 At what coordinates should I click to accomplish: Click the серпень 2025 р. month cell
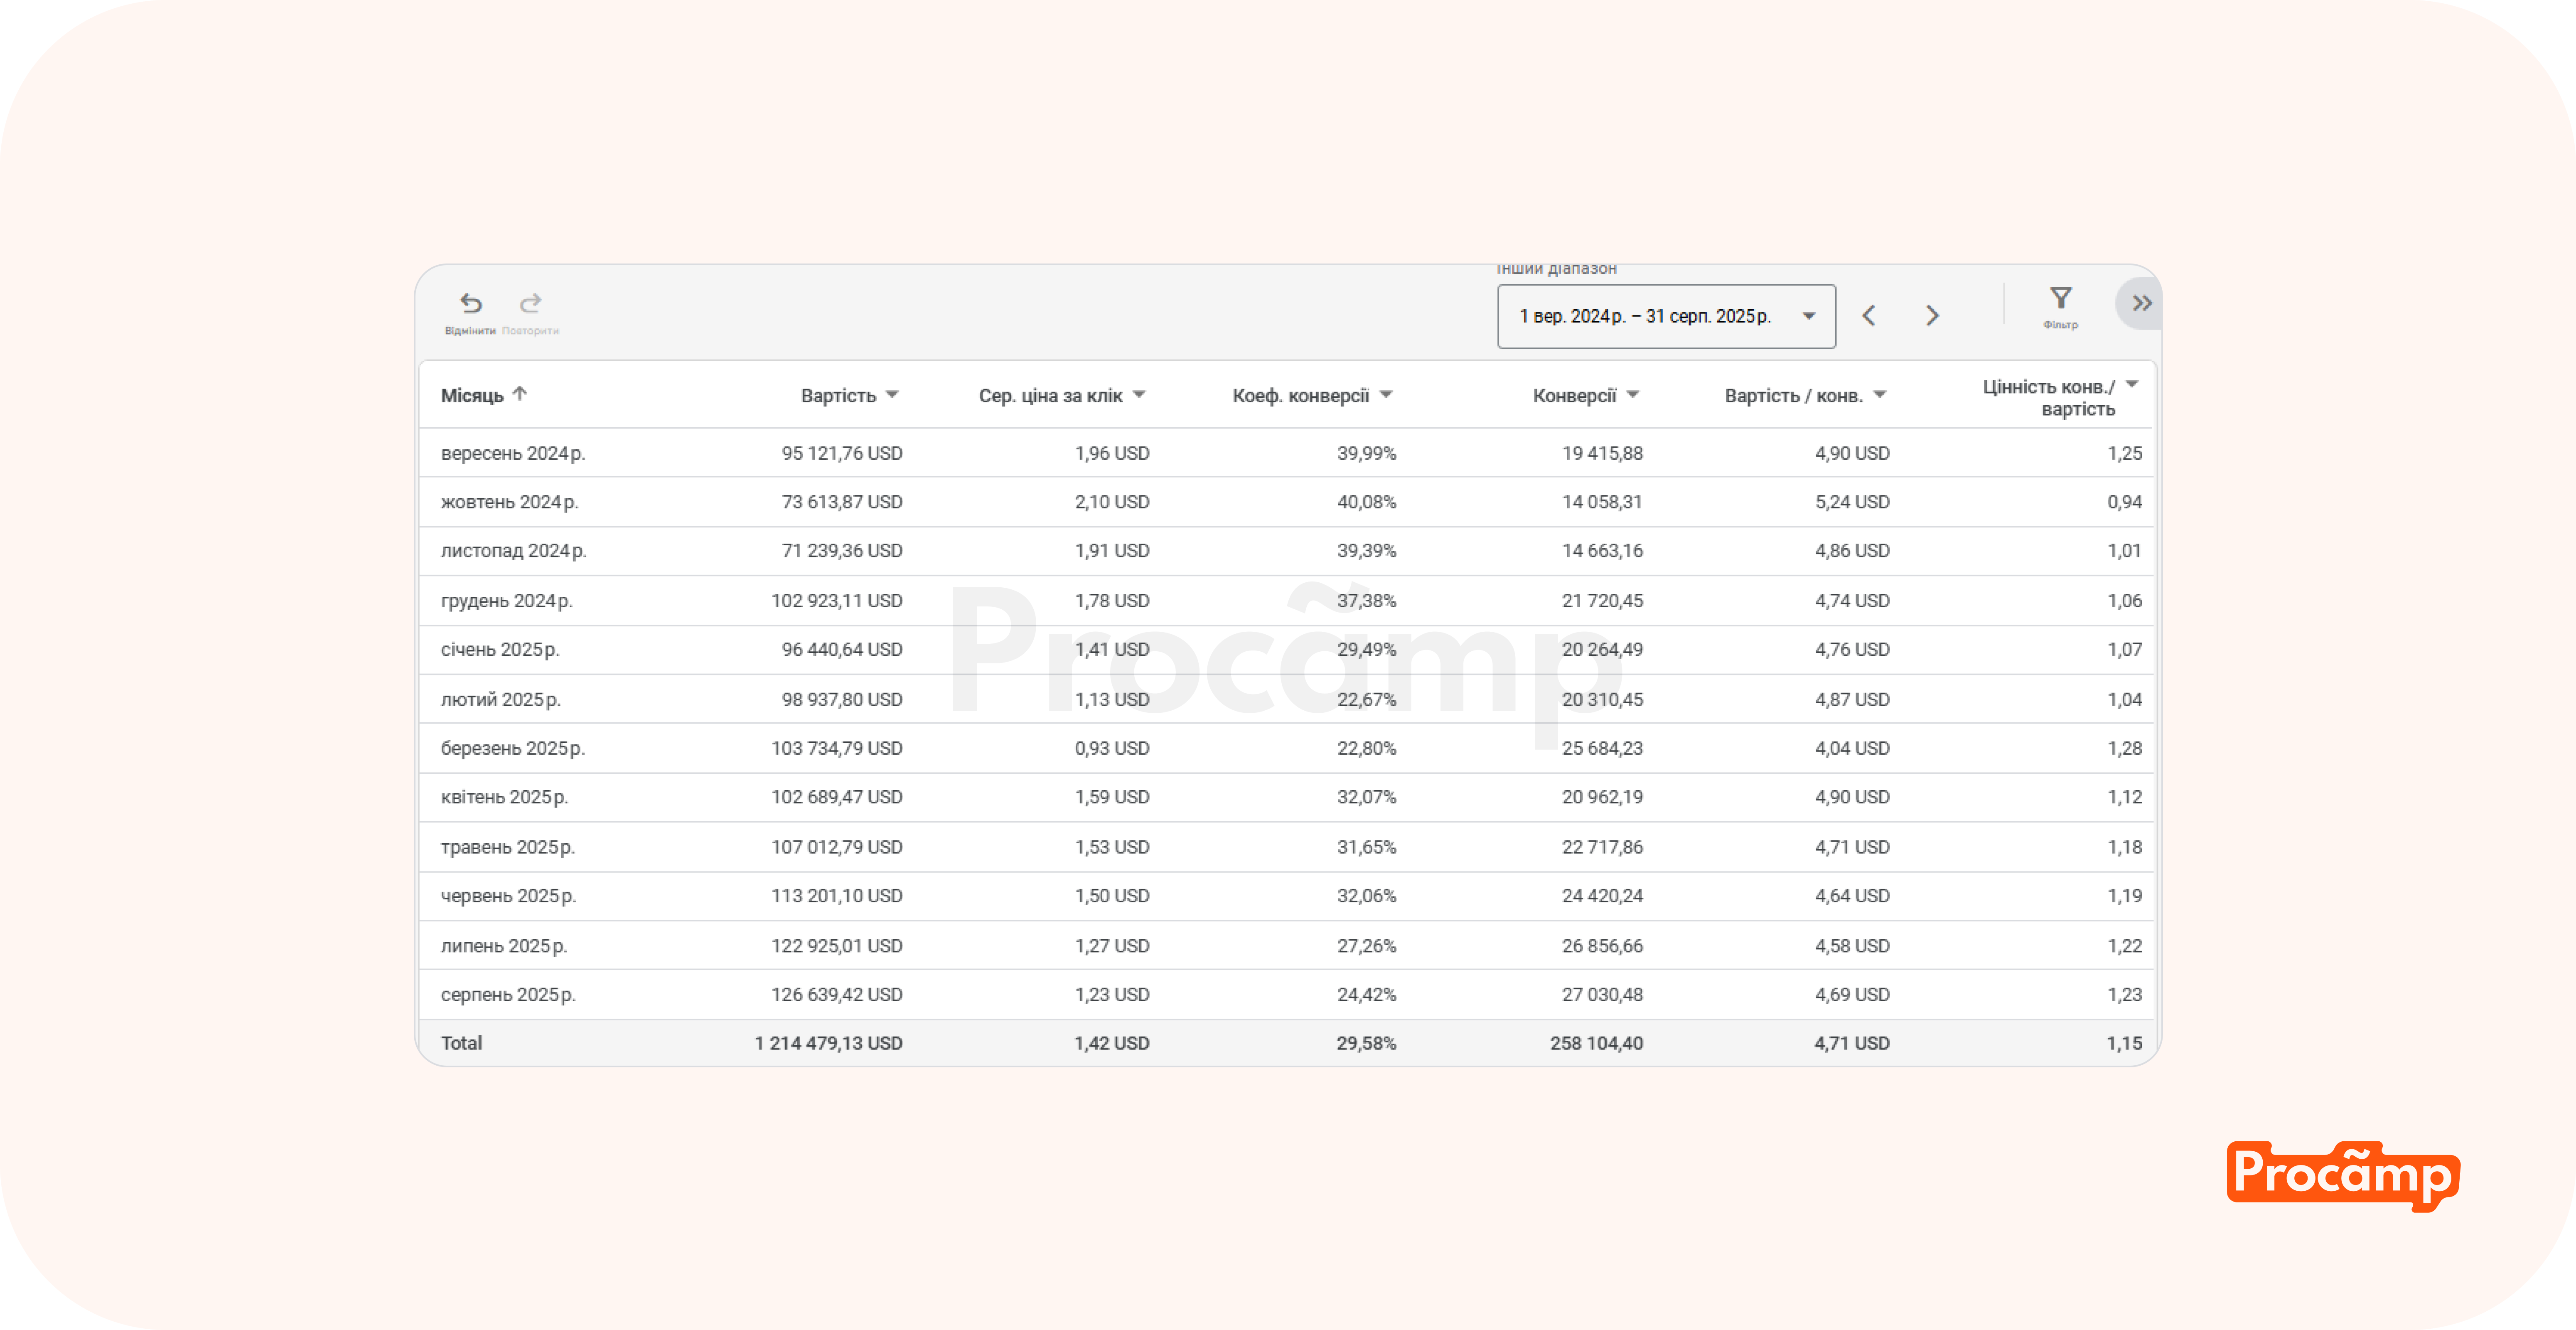tap(508, 994)
